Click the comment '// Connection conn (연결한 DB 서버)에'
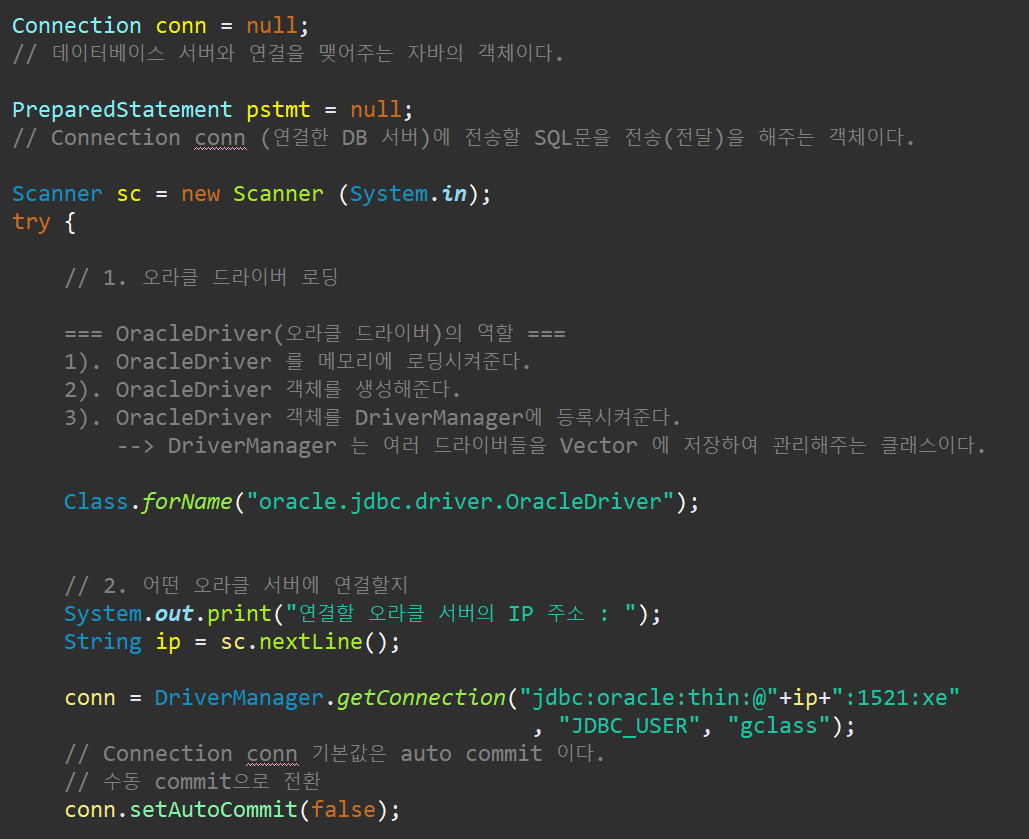 pyautogui.click(x=463, y=138)
